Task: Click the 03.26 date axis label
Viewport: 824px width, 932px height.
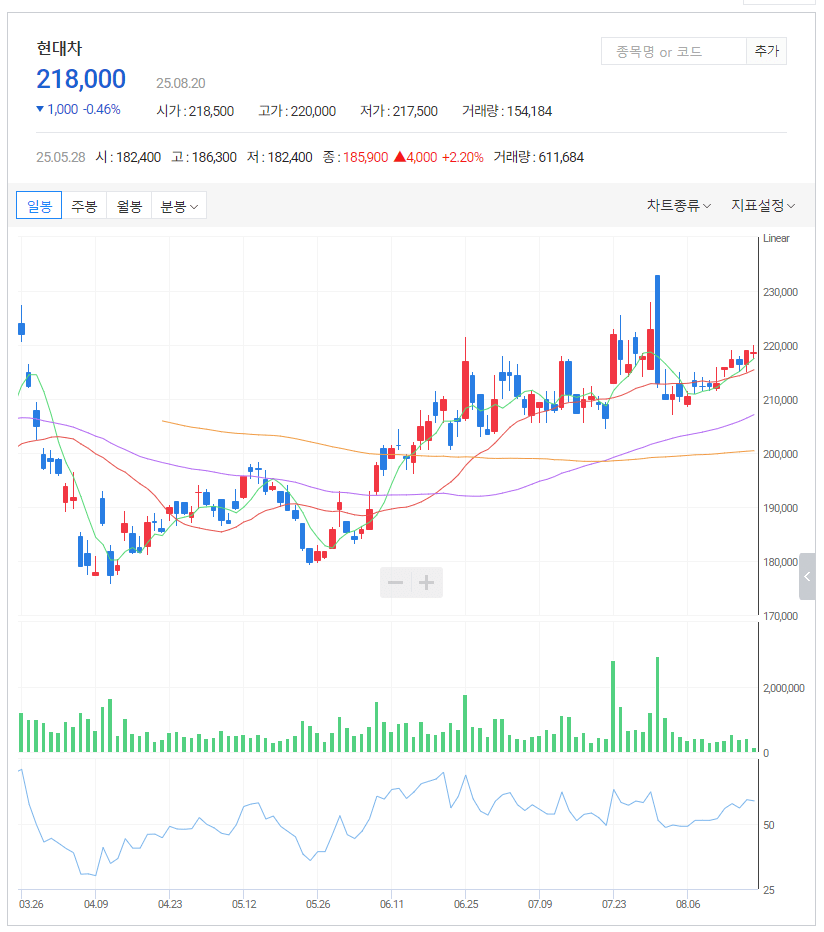Action: 31,904
